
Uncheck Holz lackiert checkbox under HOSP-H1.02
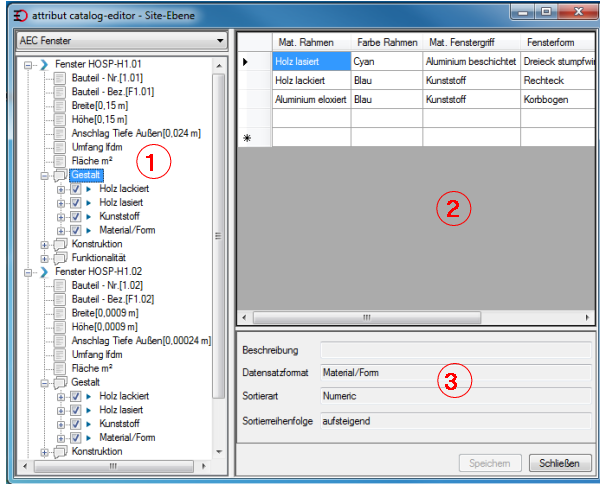click(75, 396)
